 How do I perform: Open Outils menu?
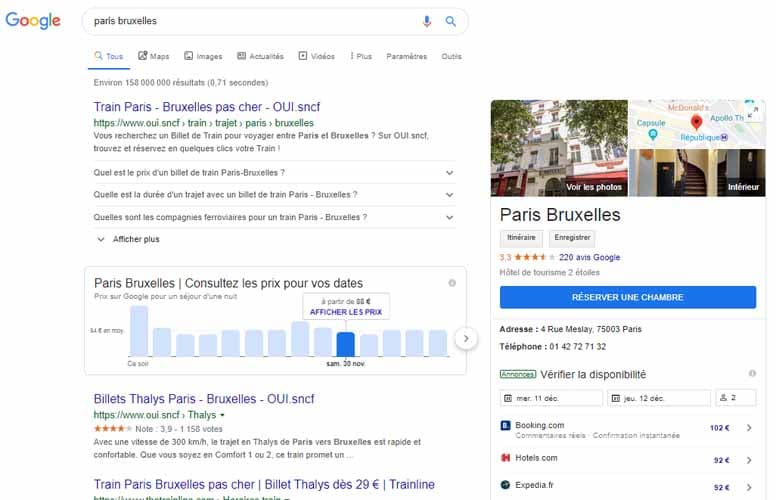coord(451,56)
